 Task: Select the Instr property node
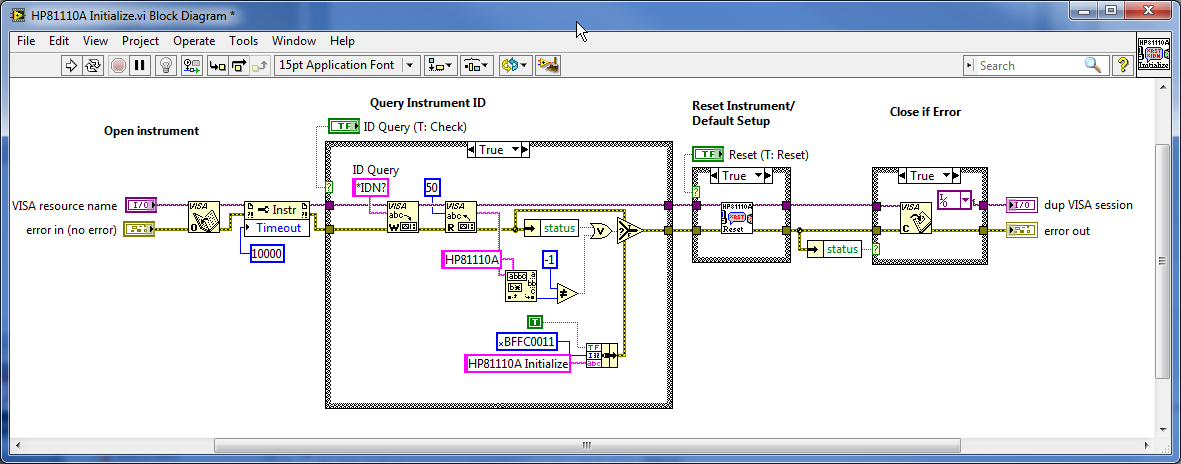pyautogui.click(x=277, y=218)
